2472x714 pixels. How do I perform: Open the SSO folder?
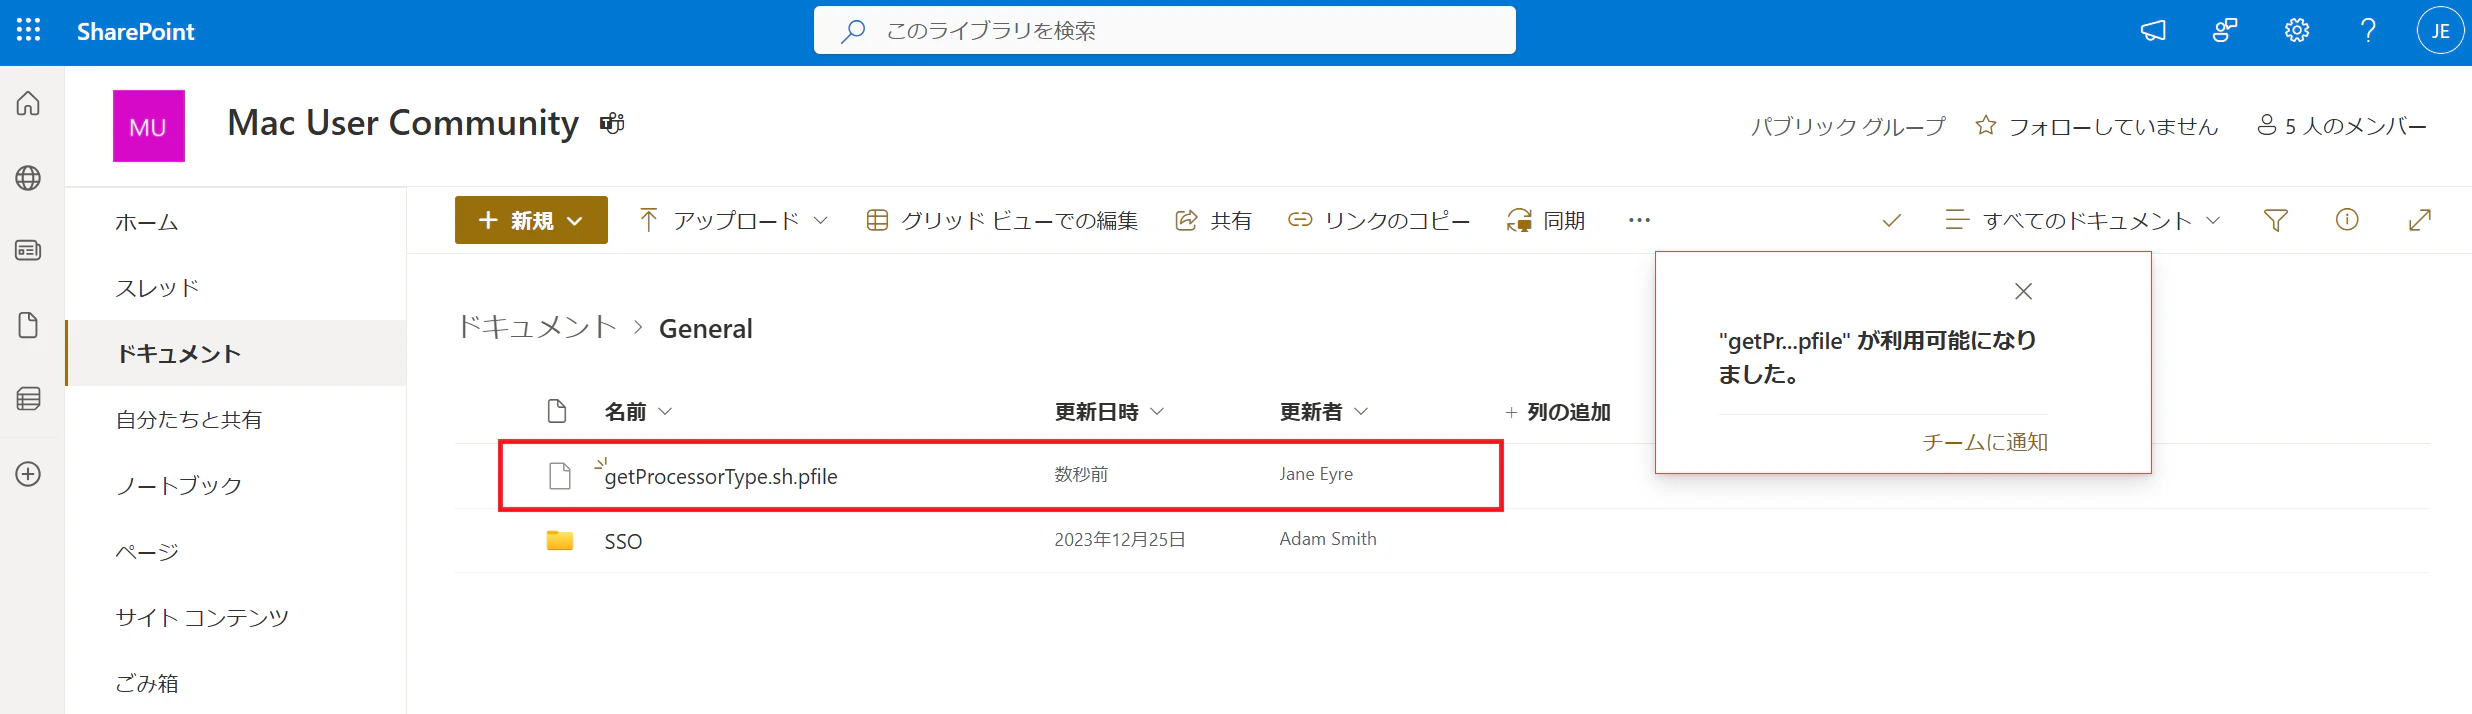[623, 541]
